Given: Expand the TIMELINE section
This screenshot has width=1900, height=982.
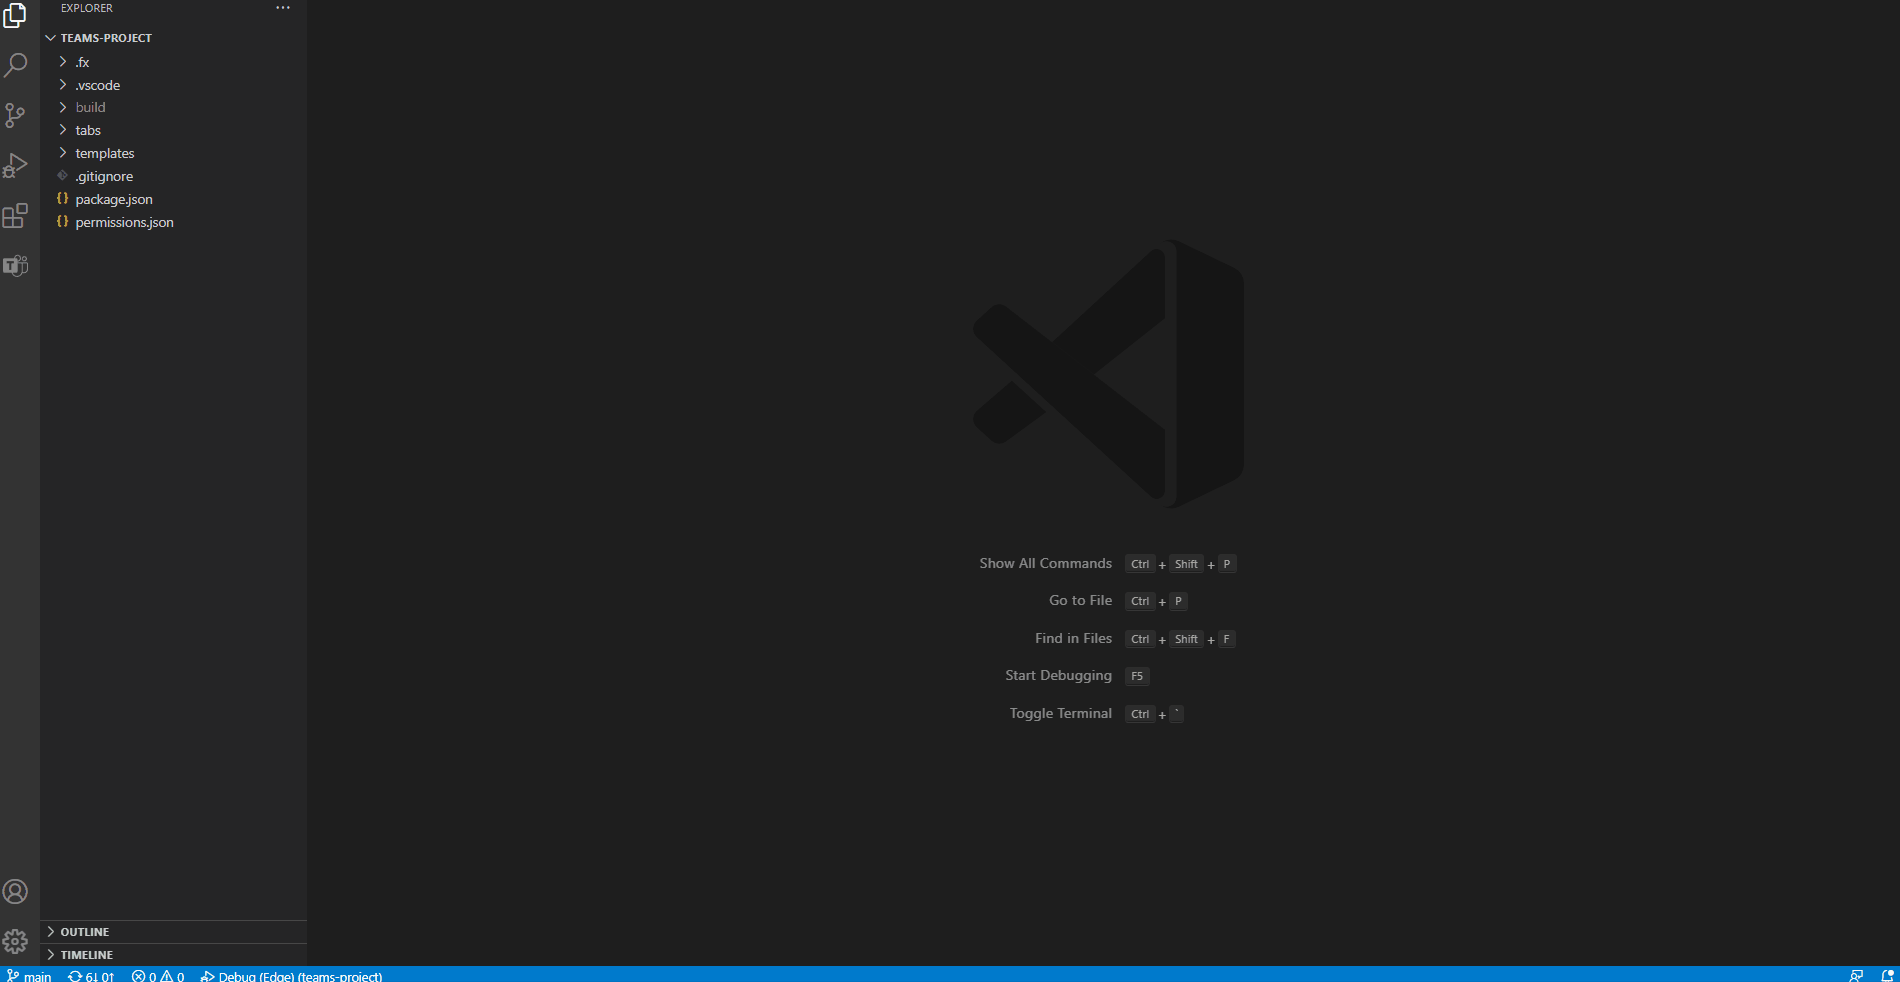Looking at the screenshot, I should click(86, 955).
